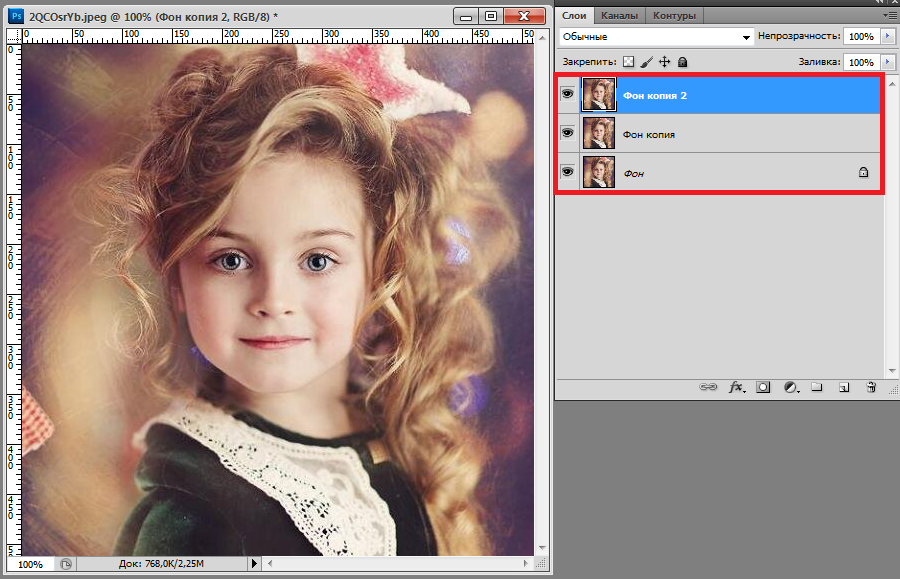The height and width of the screenshot is (579, 900).
Task: Minimize the document window
Action: tap(466, 16)
